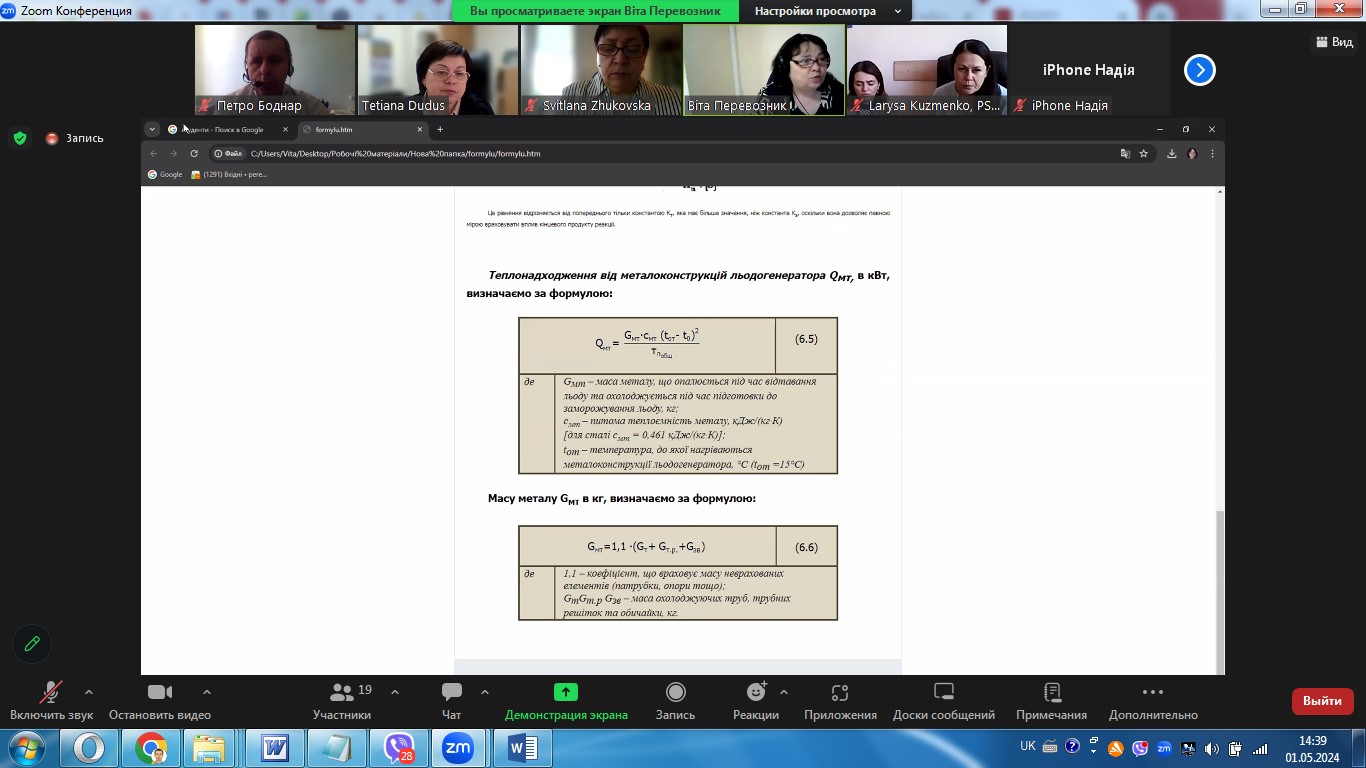Reload the formylu.htm page
Image resolution: width=1366 pixels, height=768 pixels.
tap(194, 154)
